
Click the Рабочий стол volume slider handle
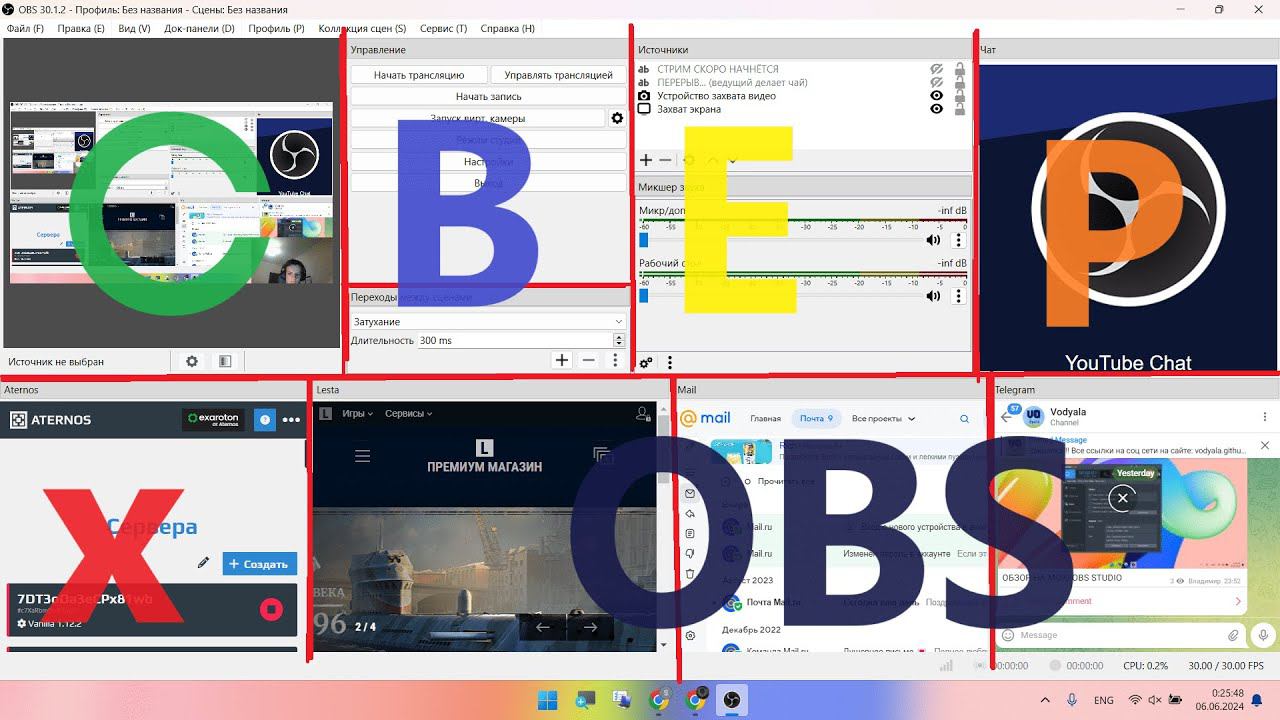tap(644, 296)
